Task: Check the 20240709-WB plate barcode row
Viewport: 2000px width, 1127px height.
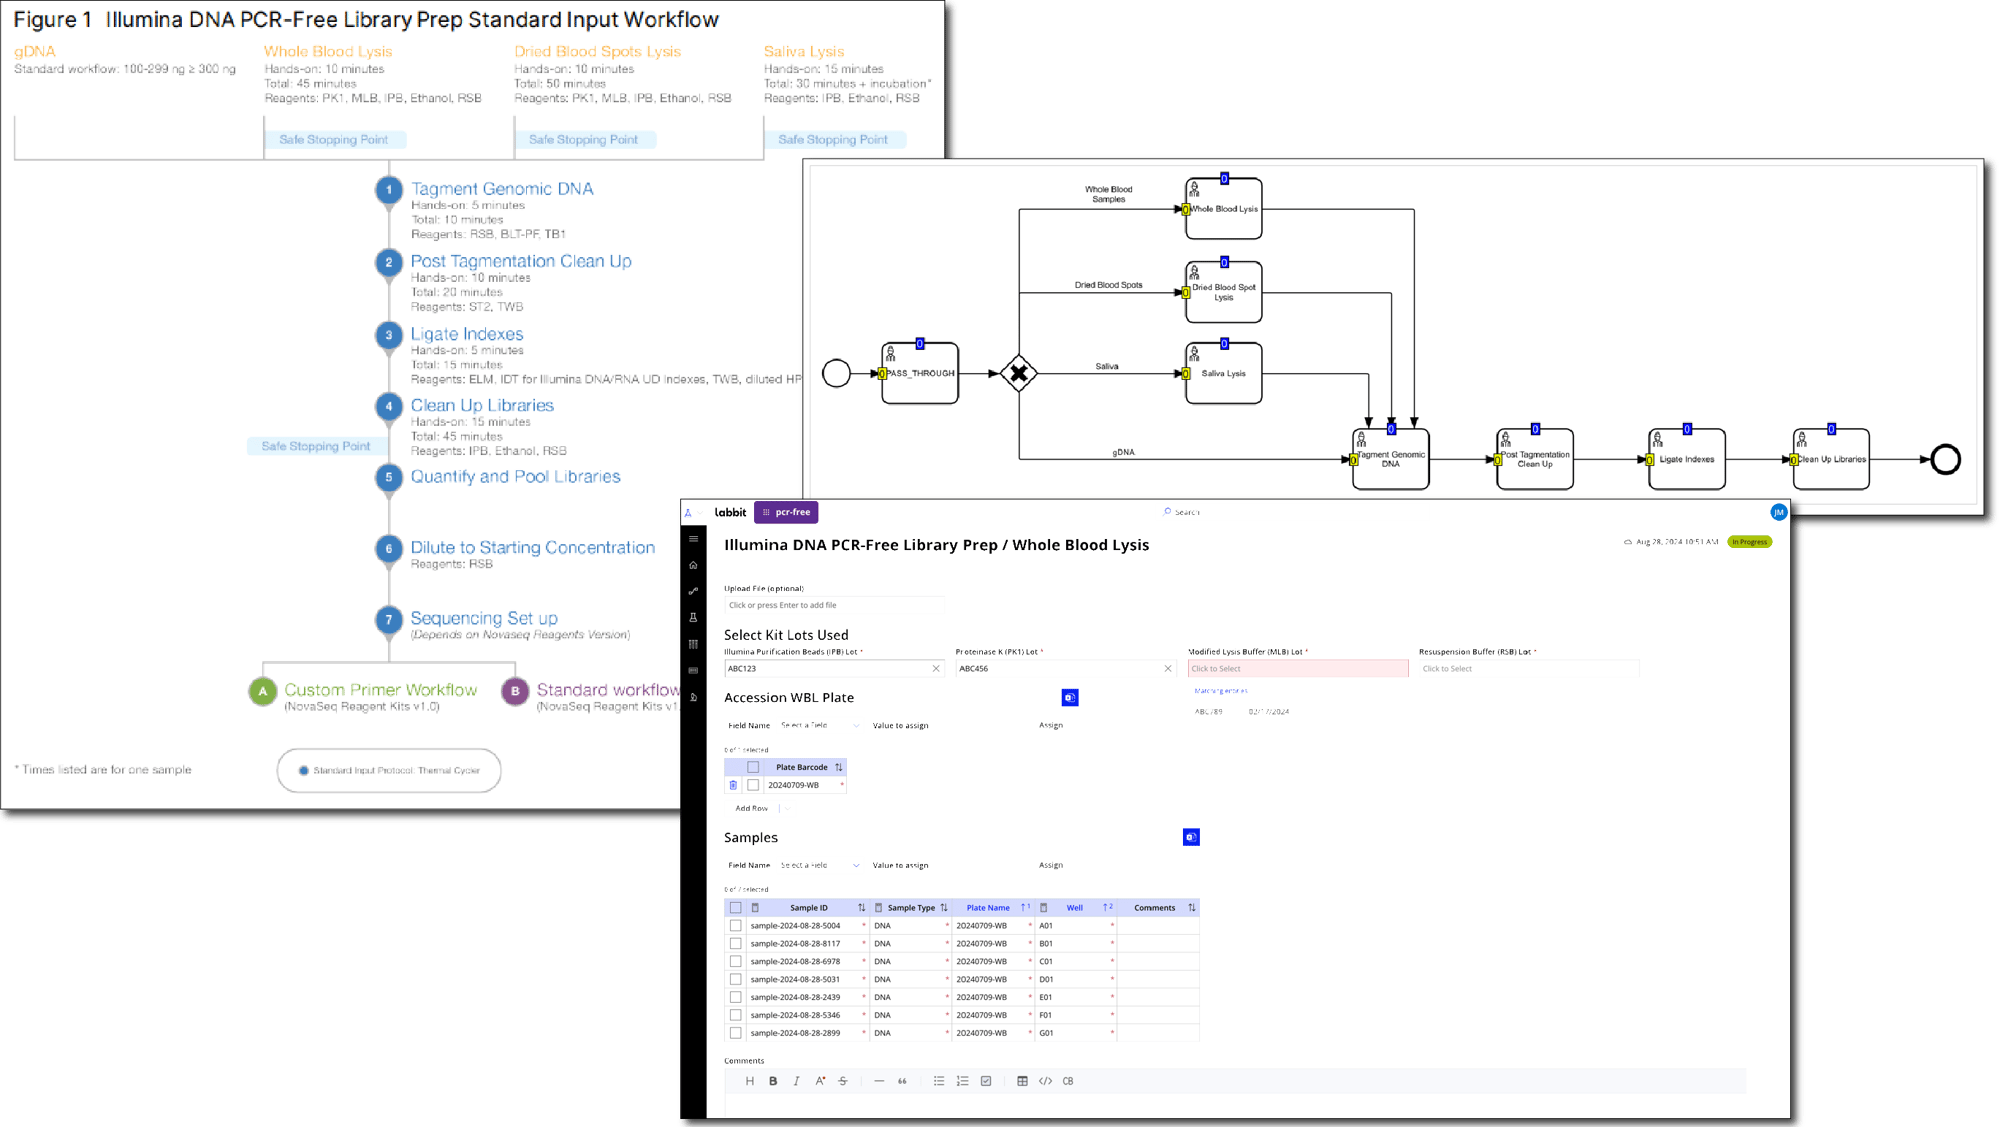Action: click(x=753, y=785)
